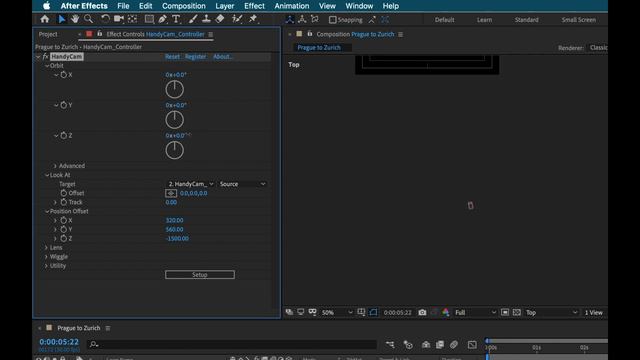The height and width of the screenshot is (360, 640).
Task: Select the Puppet Pin tool
Action: [x=253, y=19]
